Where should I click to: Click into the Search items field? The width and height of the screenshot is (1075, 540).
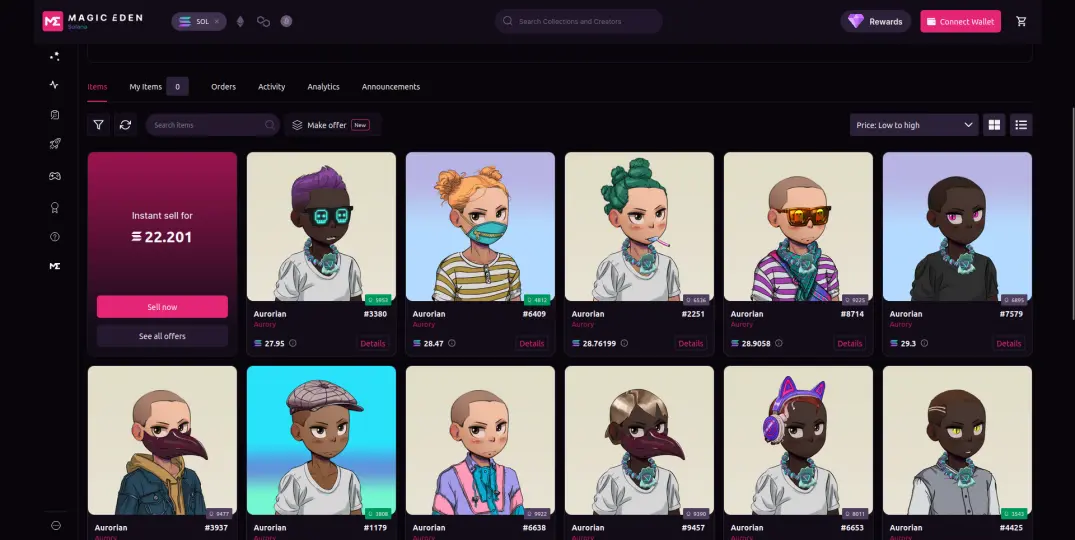(213, 125)
